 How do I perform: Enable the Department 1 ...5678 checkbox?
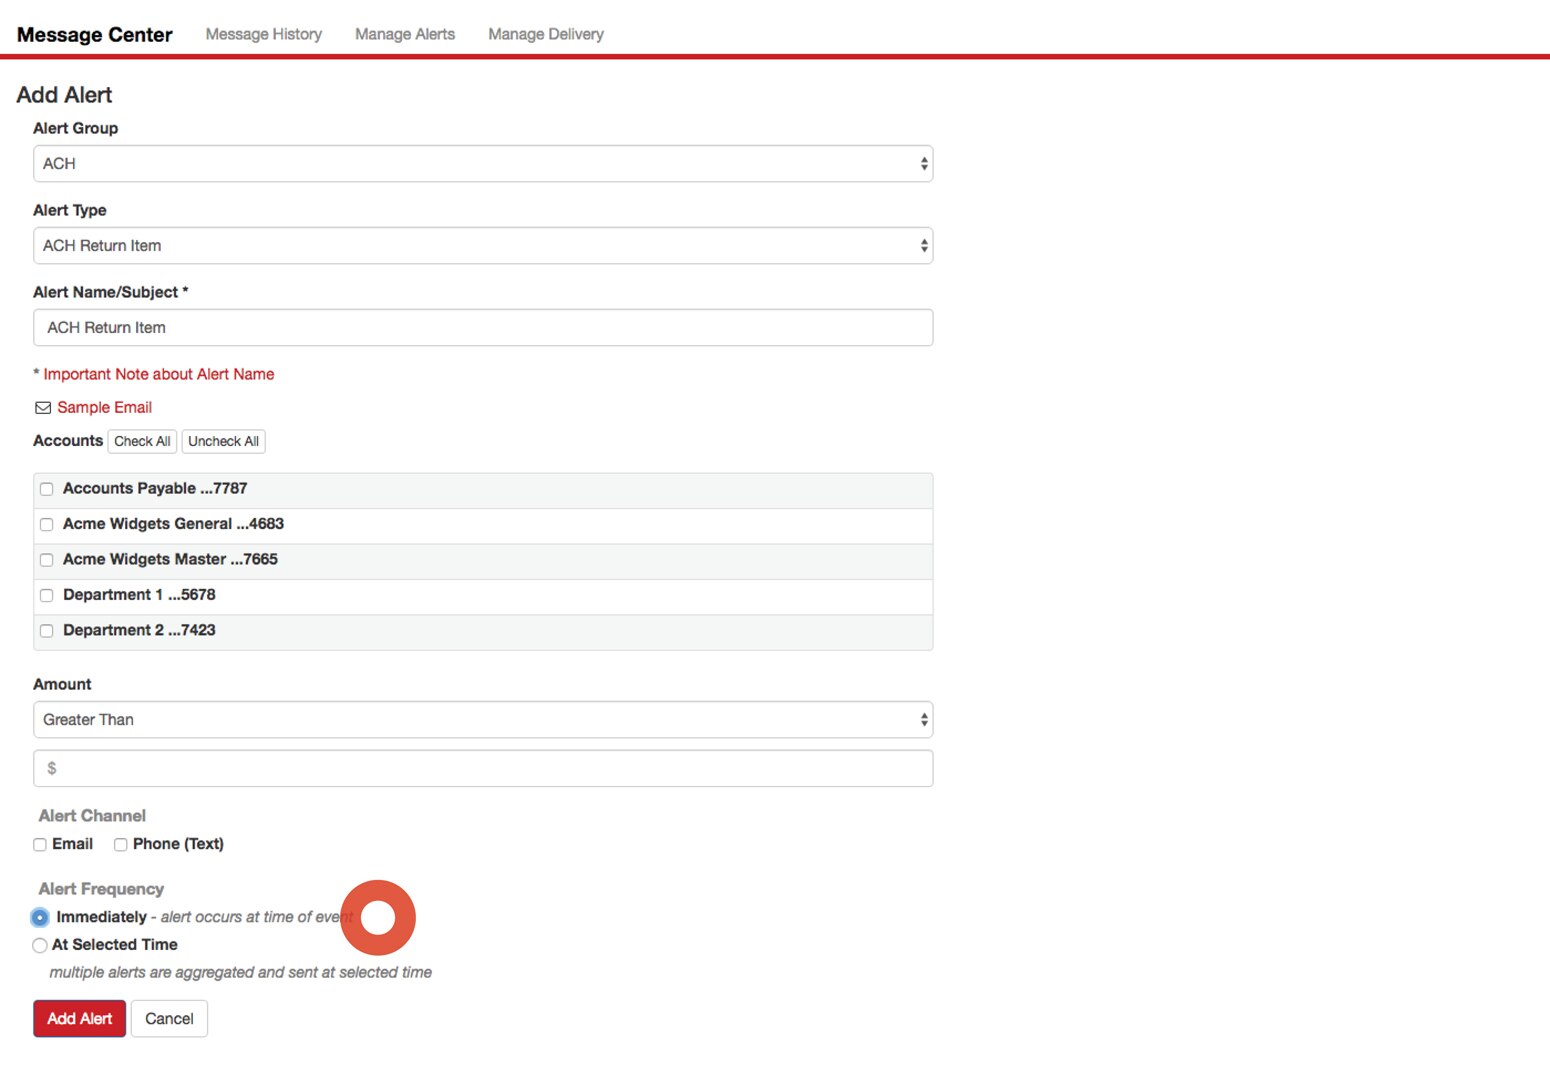point(46,595)
